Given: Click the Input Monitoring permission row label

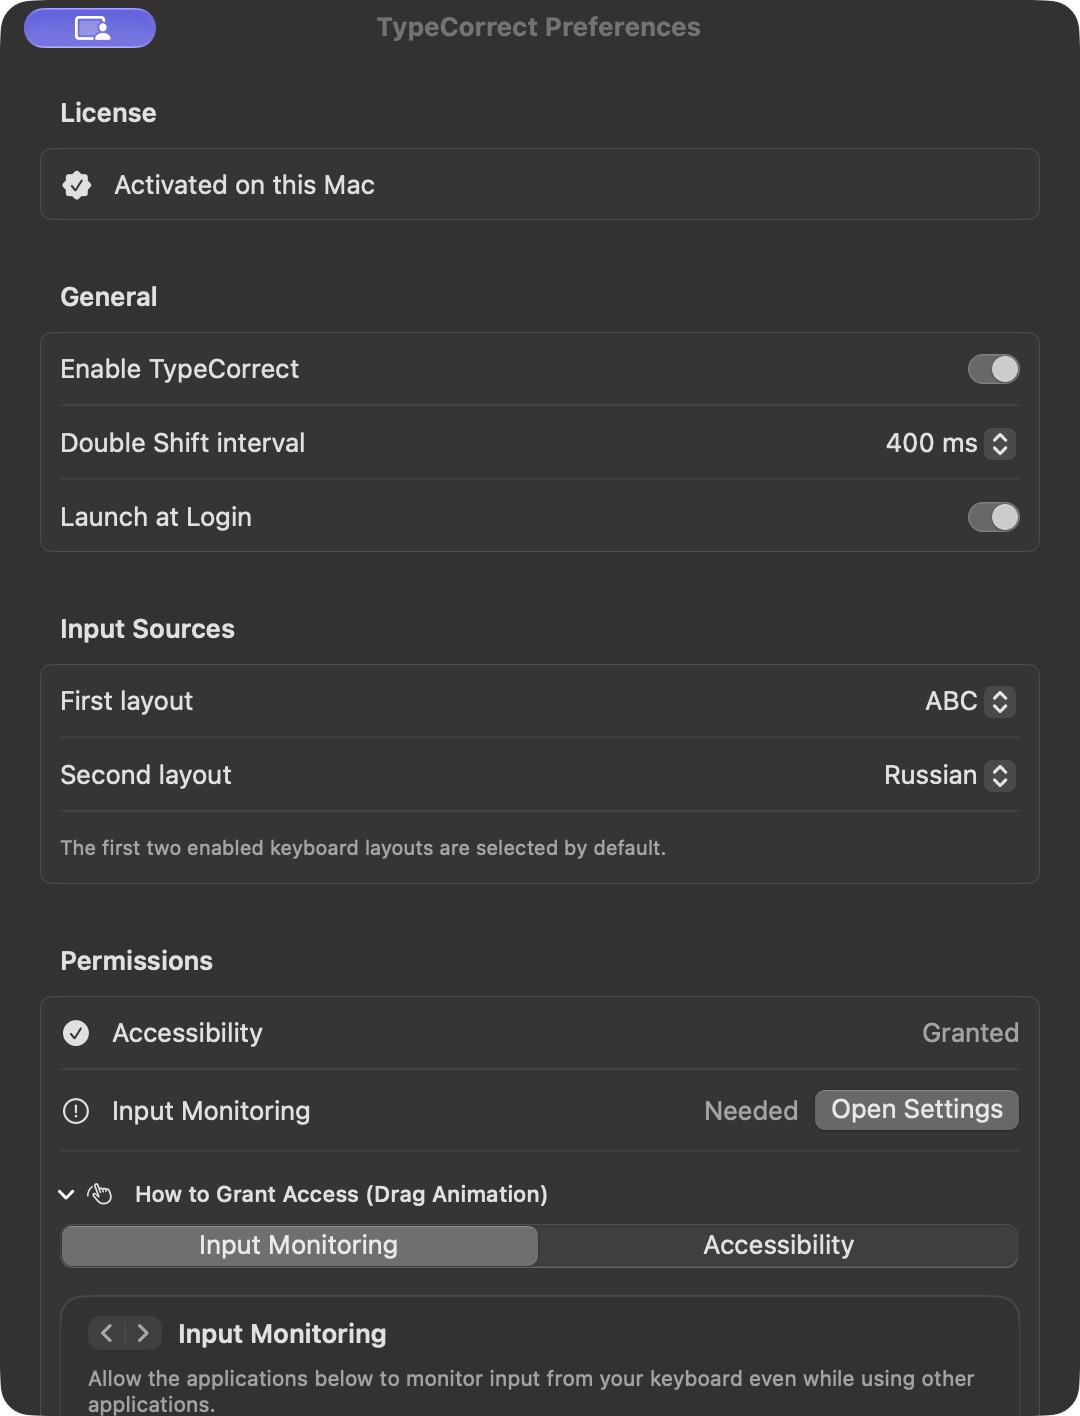Looking at the screenshot, I should (x=211, y=1111).
